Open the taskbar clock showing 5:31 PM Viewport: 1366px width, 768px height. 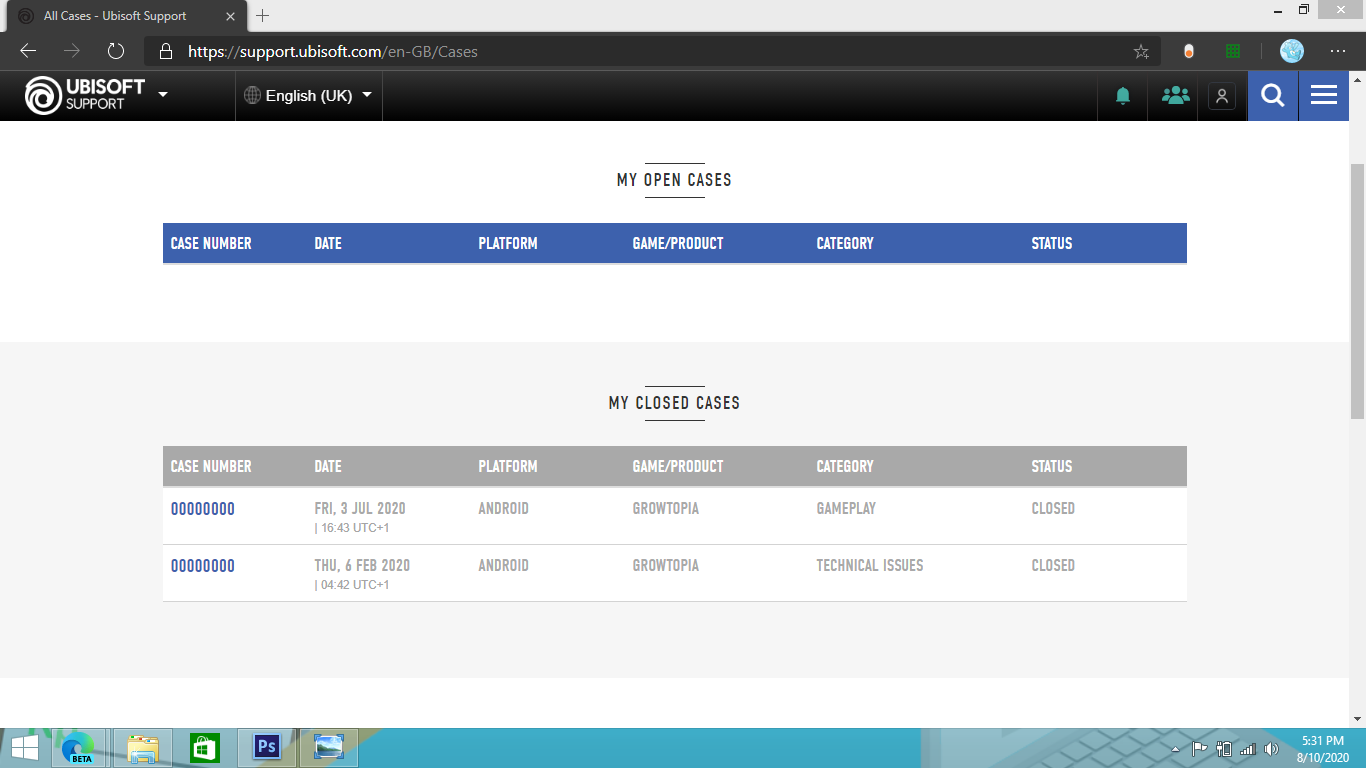(x=1325, y=749)
